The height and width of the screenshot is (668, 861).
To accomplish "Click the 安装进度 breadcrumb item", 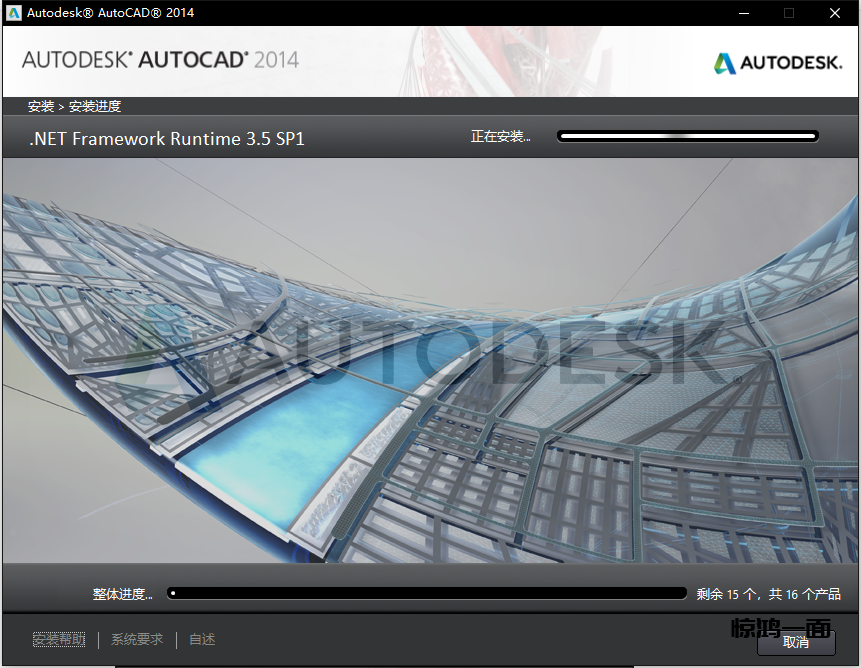I will pos(95,106).
